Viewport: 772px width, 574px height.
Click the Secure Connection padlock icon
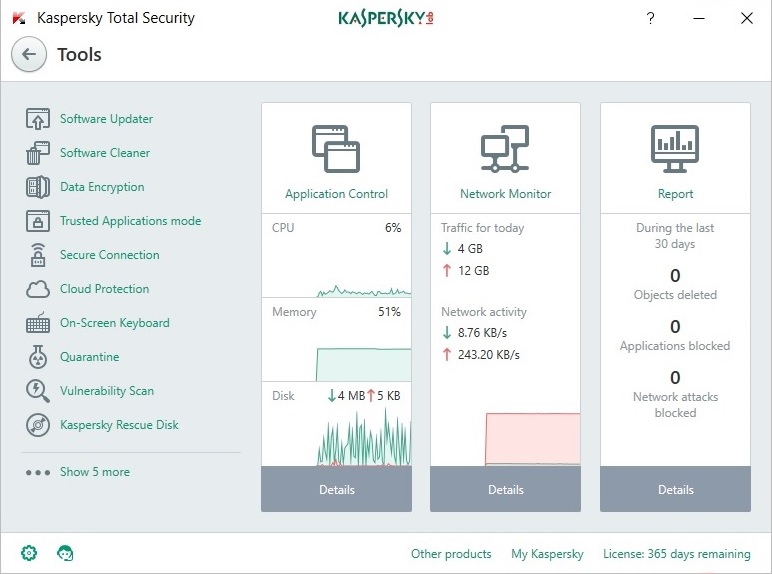(38, 255)
